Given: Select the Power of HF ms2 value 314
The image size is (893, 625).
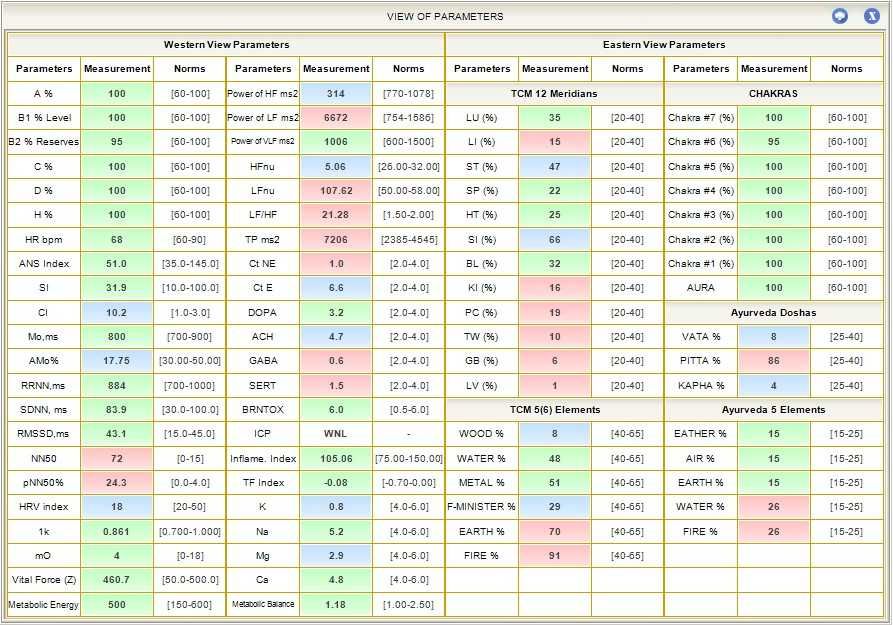Looking at the screenshot, I should (336, 93).
